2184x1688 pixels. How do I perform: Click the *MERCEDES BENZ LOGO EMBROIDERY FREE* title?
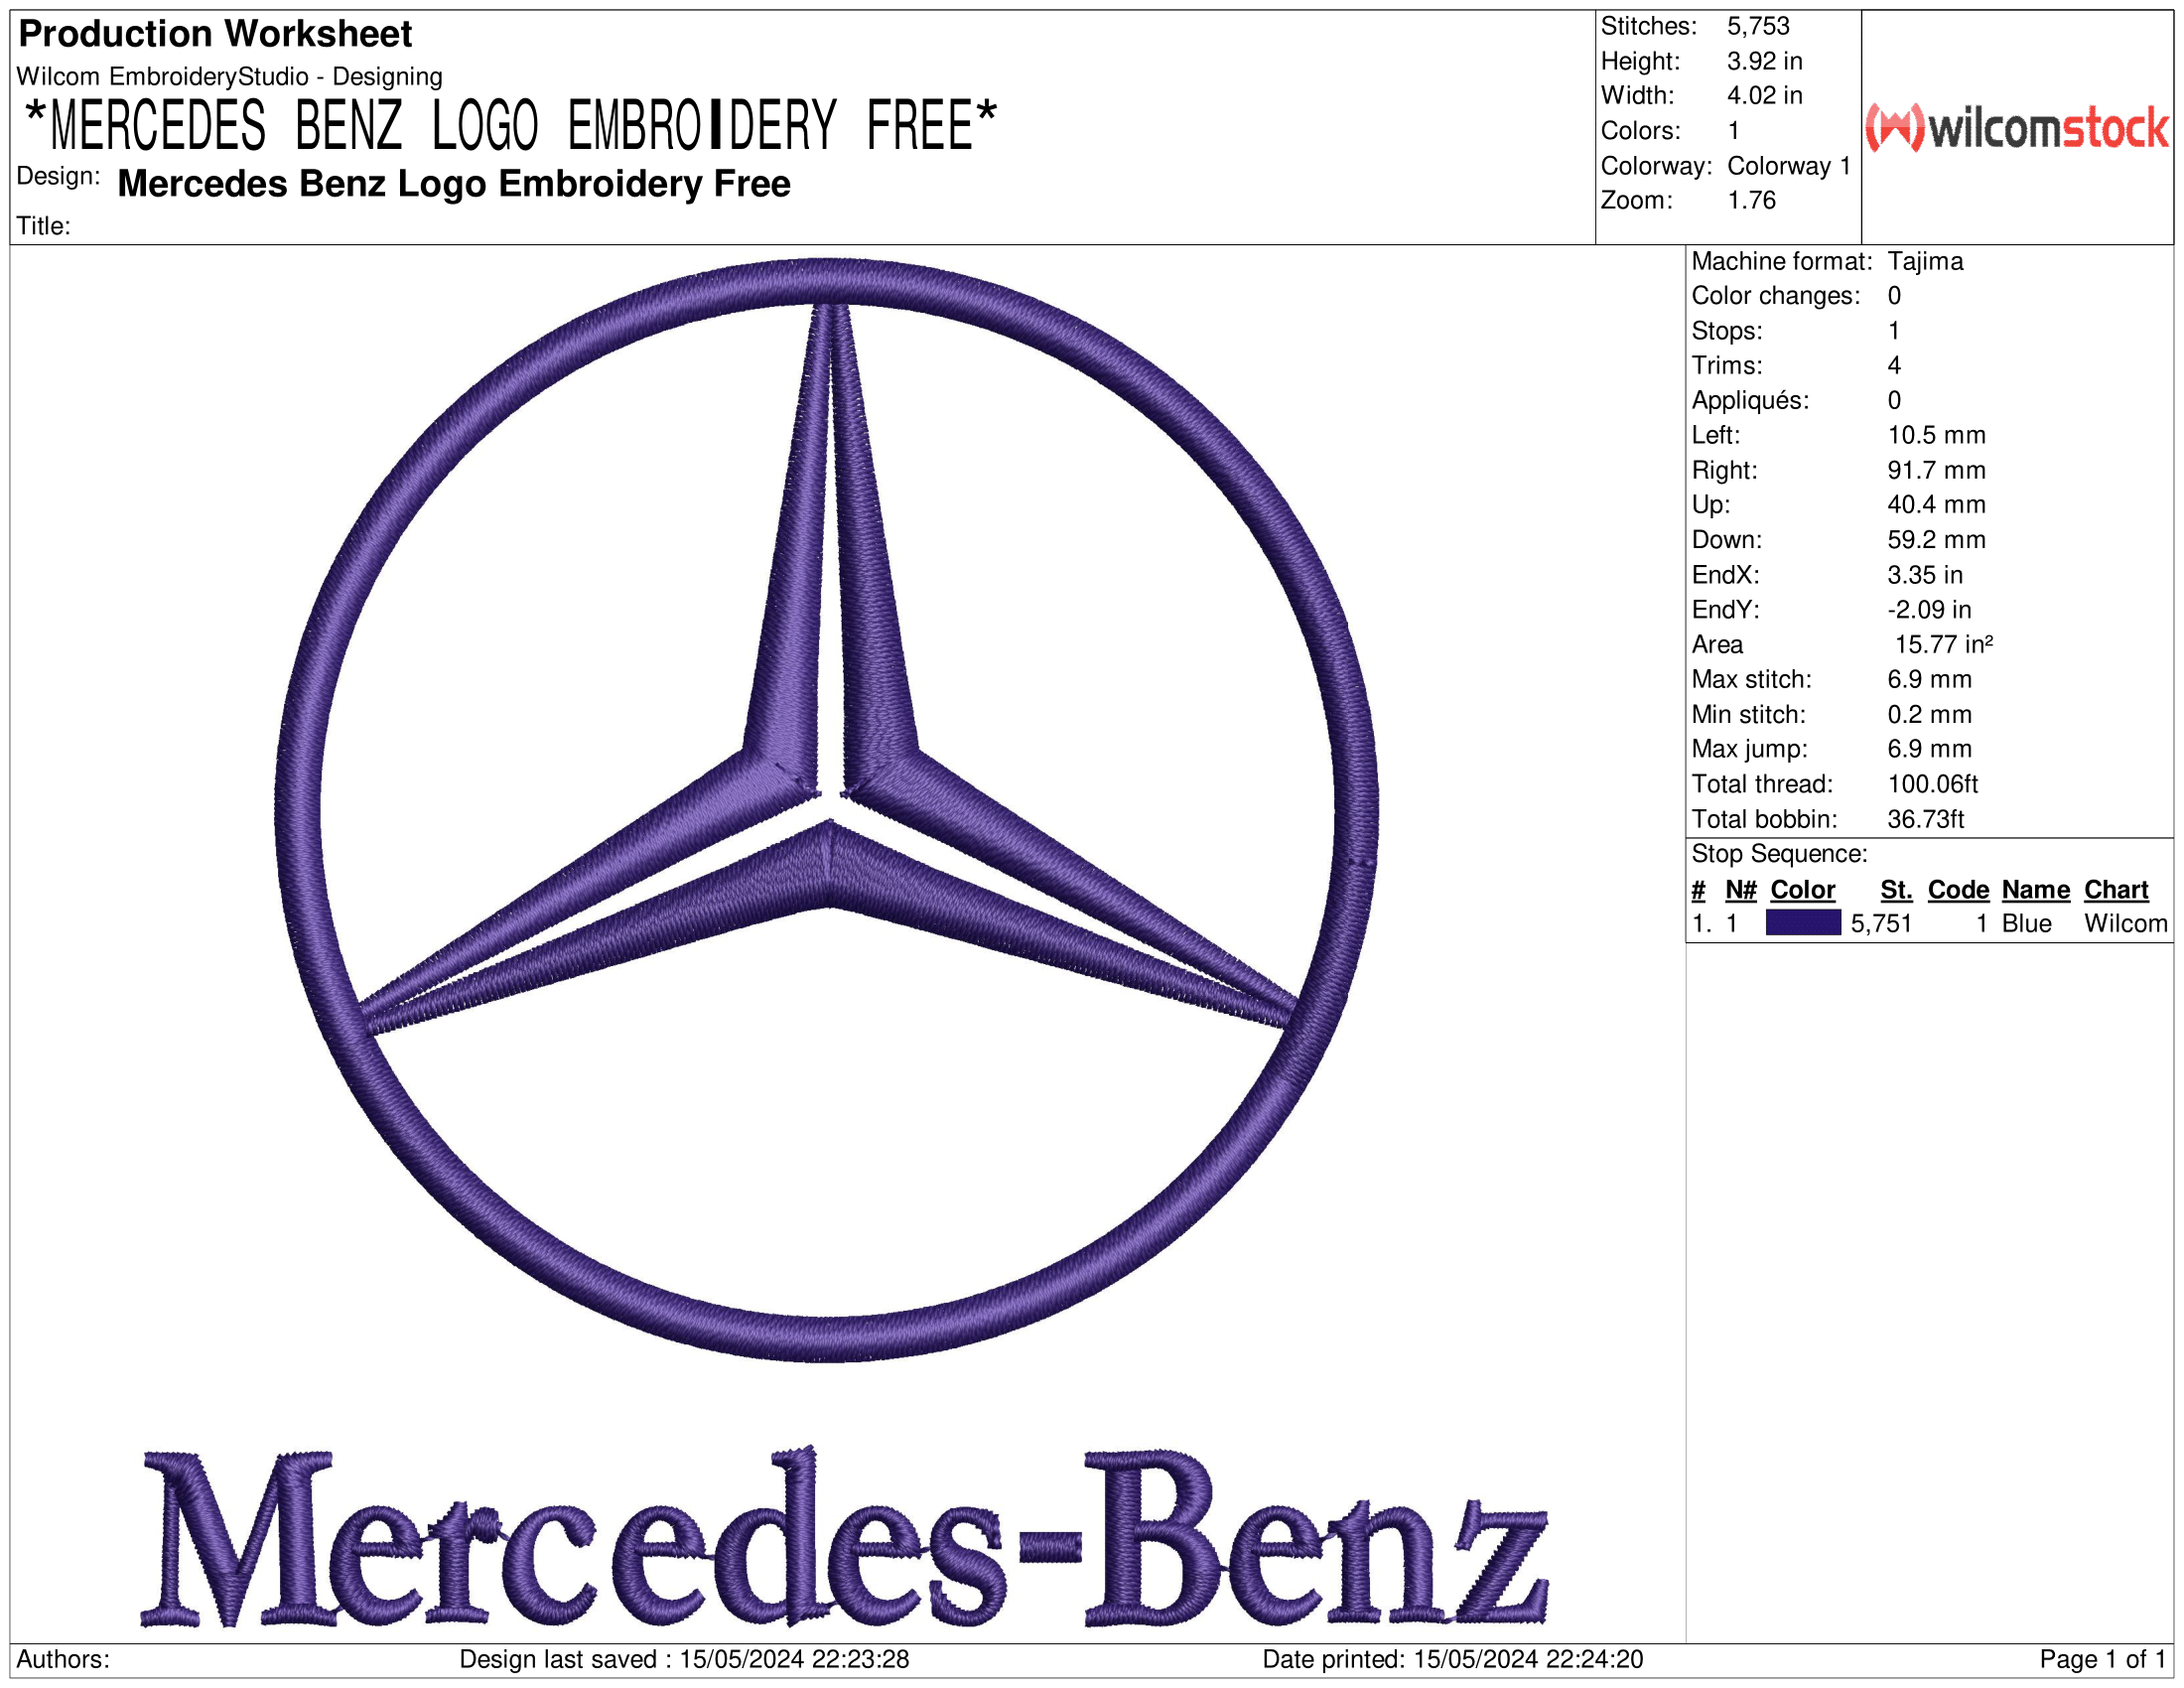[510, 126]
